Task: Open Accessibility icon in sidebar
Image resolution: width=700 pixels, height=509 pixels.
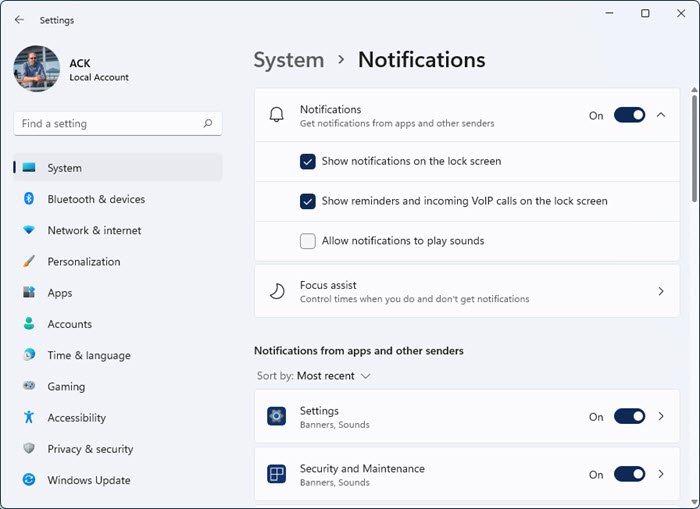Action: [x=29, y=418]
